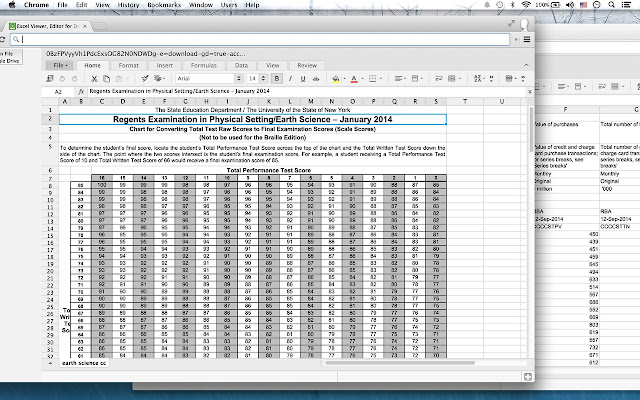Click the merge cells icon
This screenshot has width=640, height=400.
(451, 78)
